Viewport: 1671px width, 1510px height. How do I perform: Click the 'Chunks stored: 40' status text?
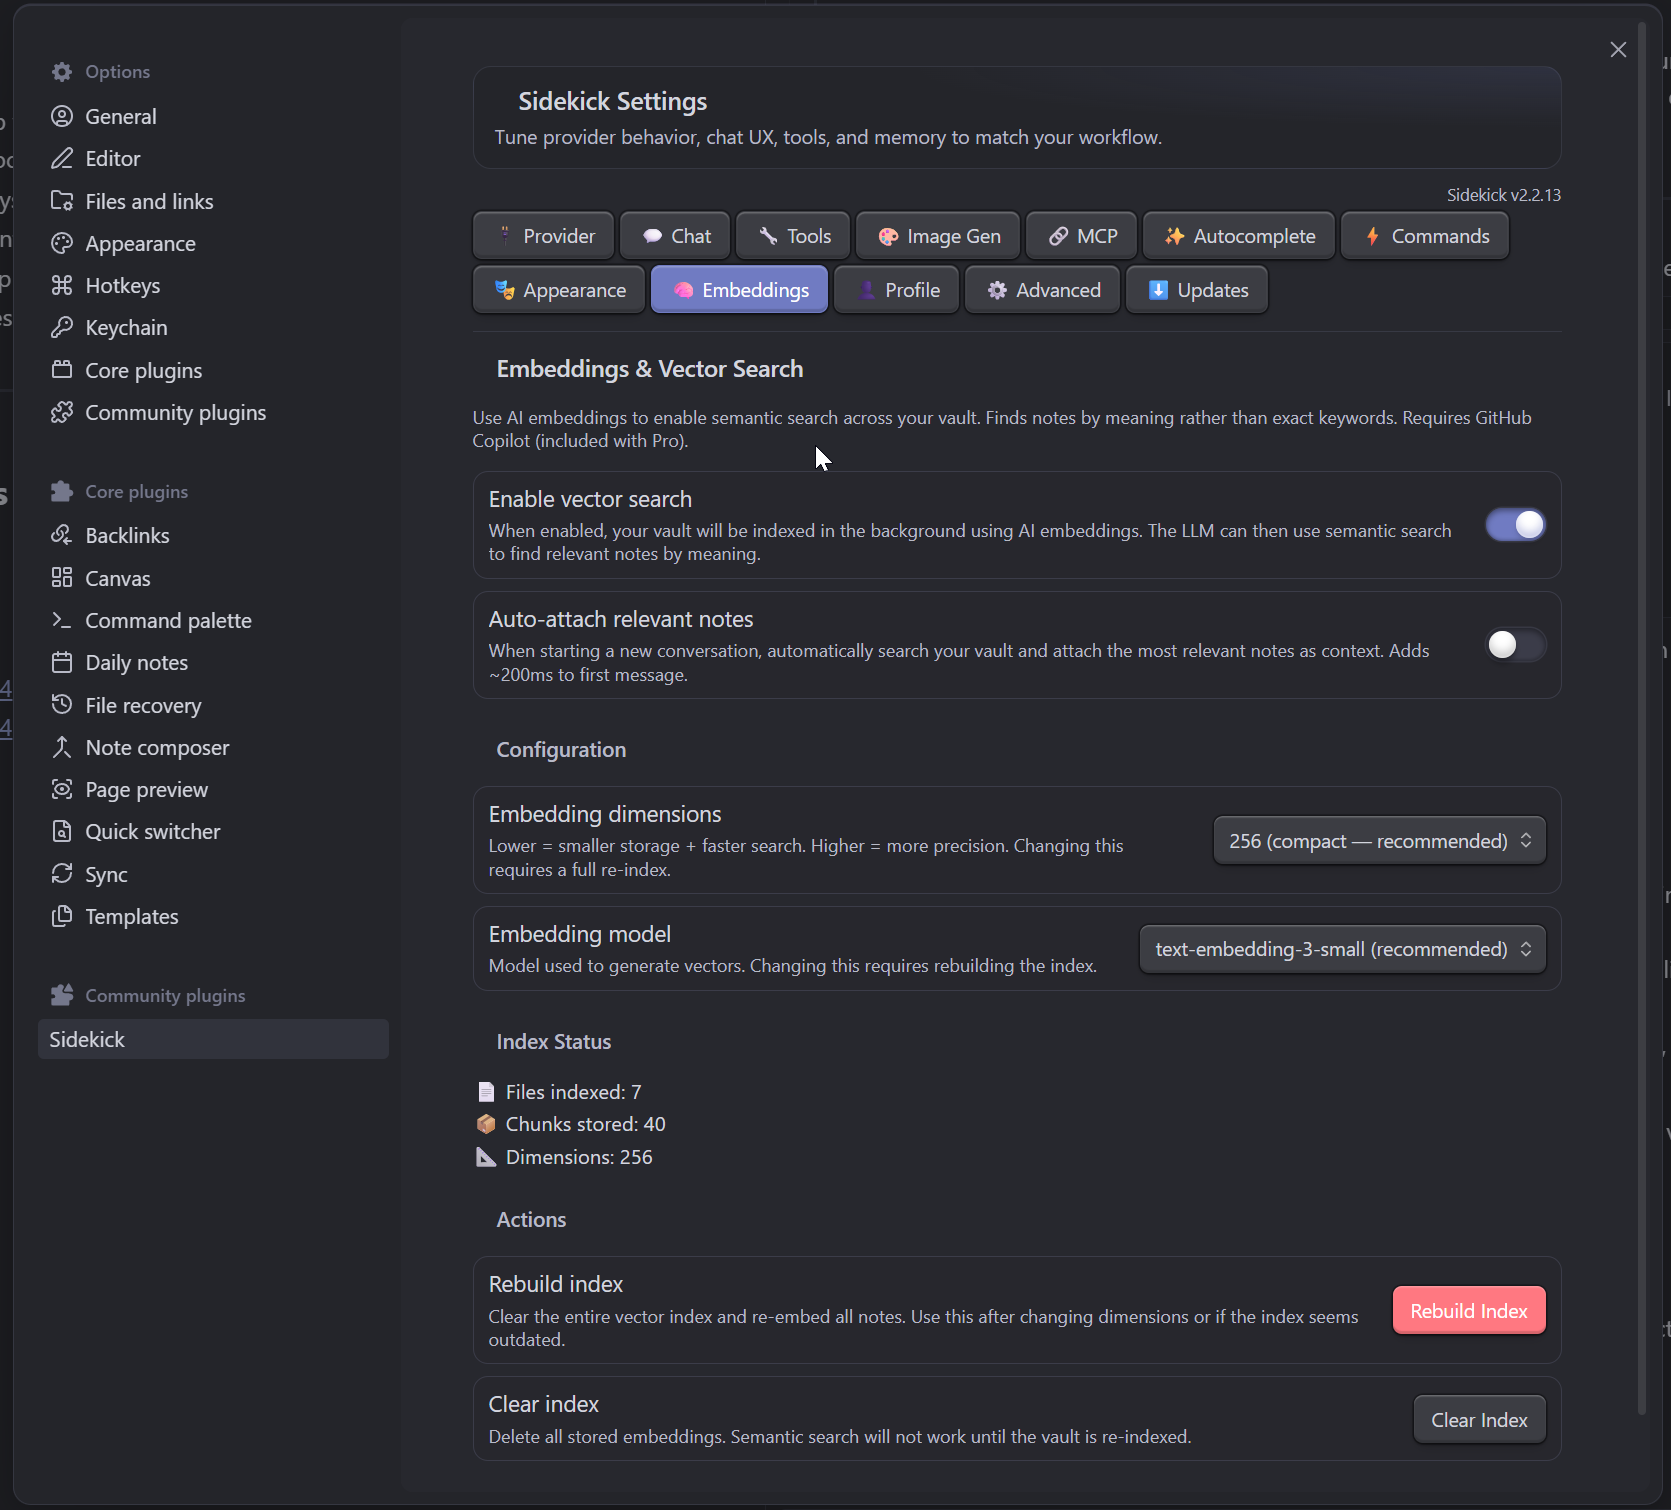[585, 1124]
